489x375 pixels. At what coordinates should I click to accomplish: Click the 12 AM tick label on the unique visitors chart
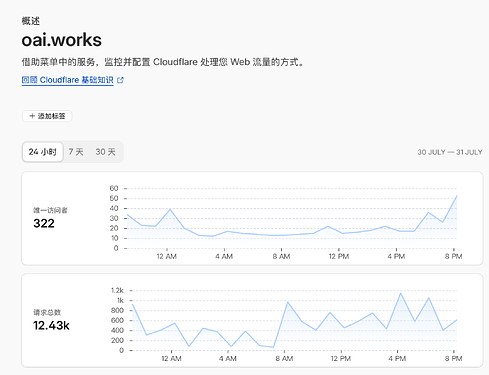pos(167,256)
